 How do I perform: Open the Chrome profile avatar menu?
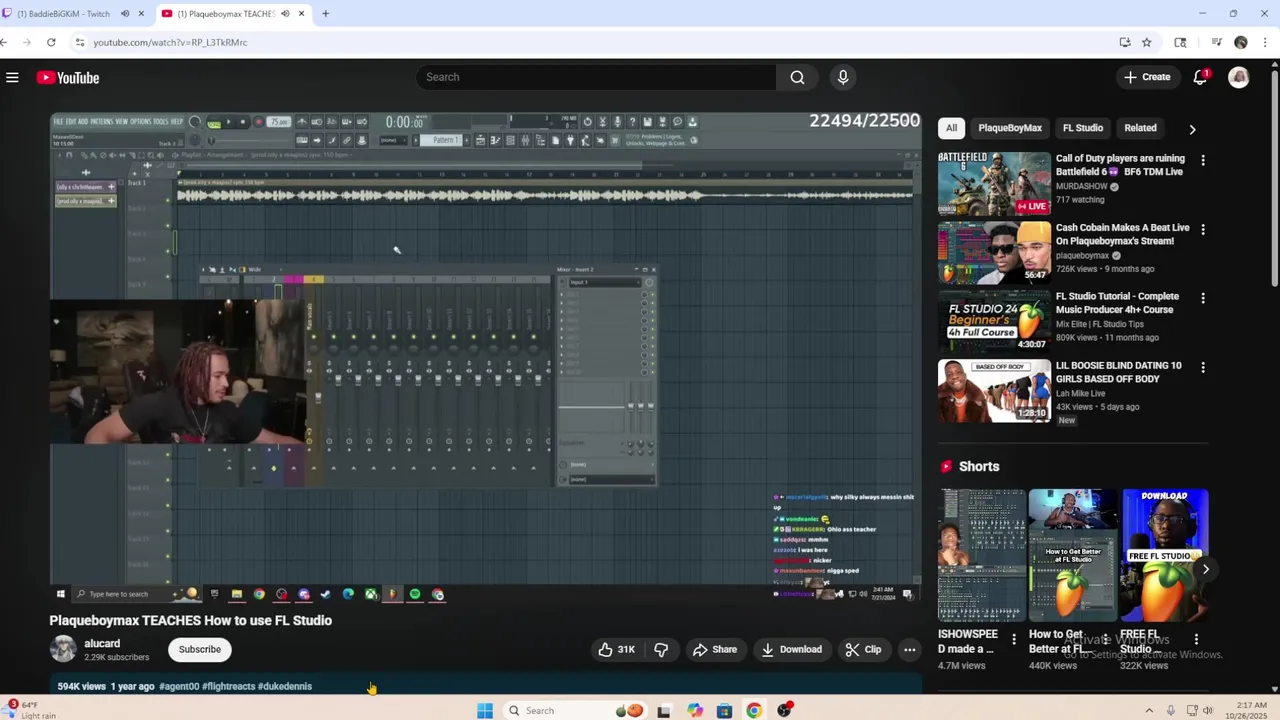1241,42
